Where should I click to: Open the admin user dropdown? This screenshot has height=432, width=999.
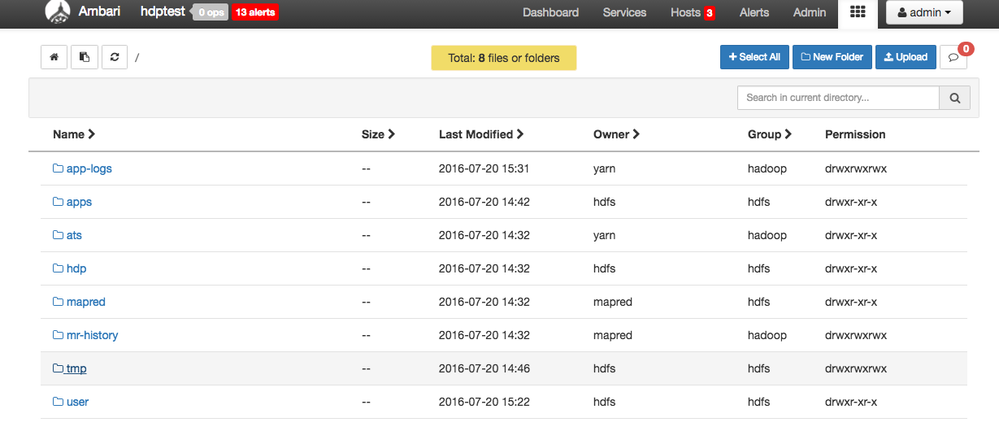(x=925, y=13)
